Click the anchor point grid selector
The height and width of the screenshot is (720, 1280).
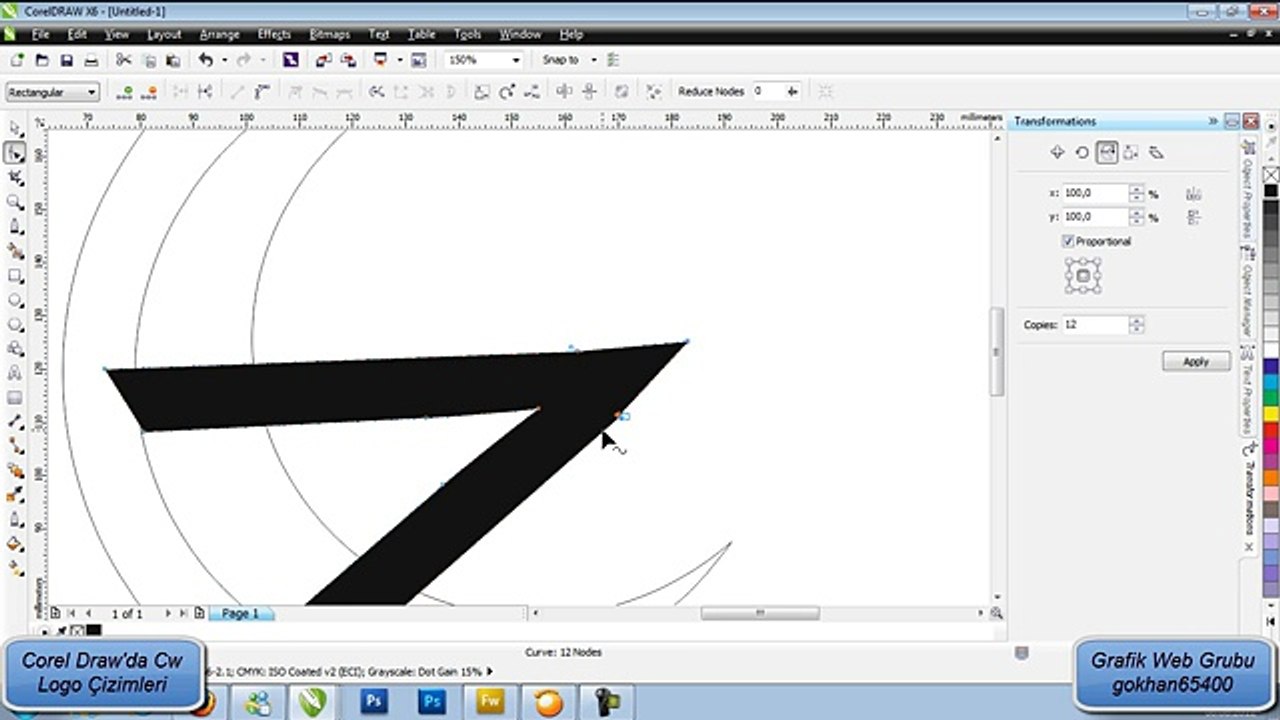click(1083, 276)
